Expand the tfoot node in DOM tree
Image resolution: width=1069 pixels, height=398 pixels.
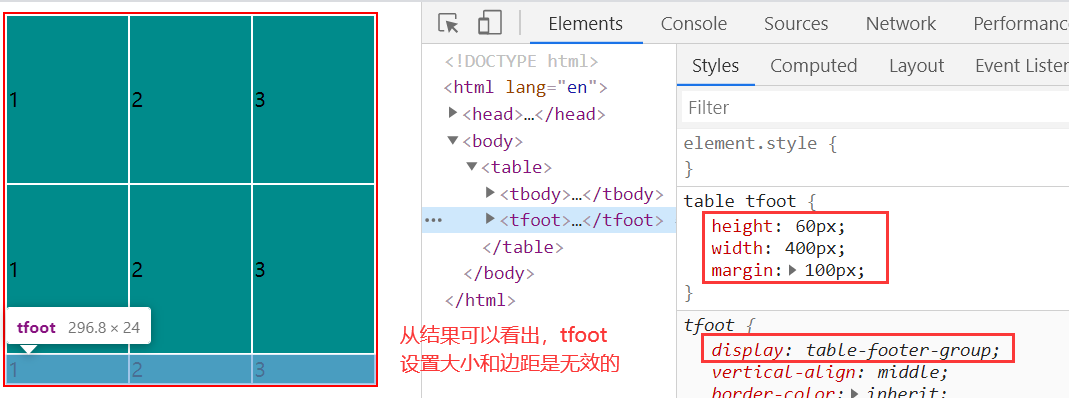(x=490, y=219)
